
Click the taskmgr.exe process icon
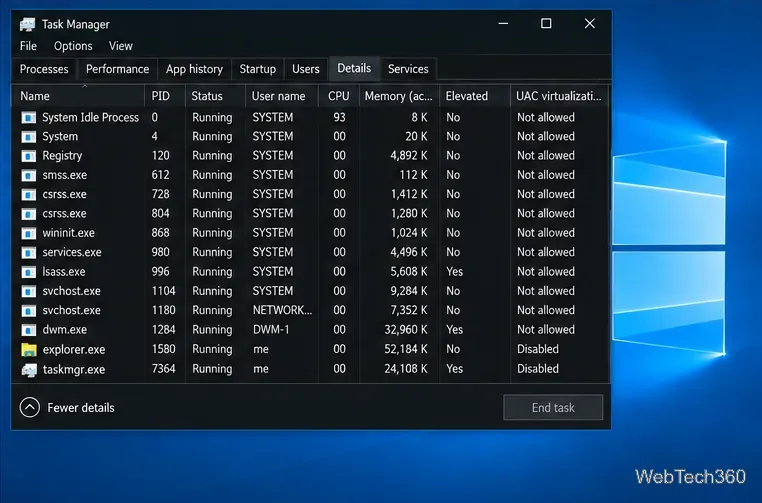click(29, 370)
